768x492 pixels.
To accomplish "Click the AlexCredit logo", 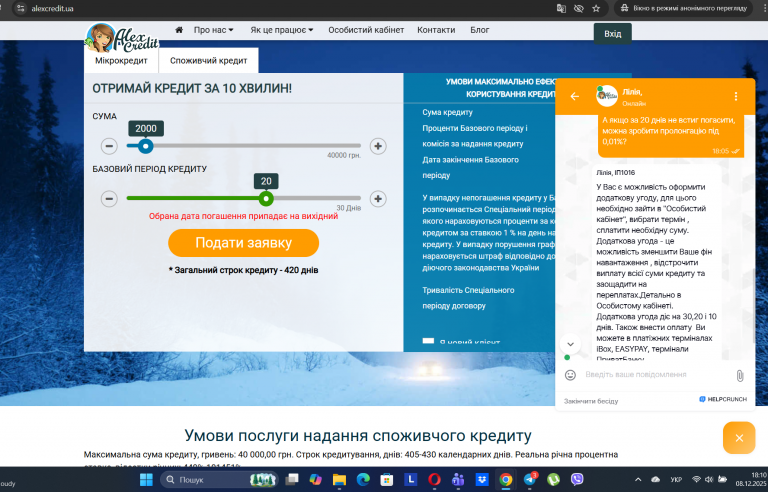I will click(x=122, y=38).
